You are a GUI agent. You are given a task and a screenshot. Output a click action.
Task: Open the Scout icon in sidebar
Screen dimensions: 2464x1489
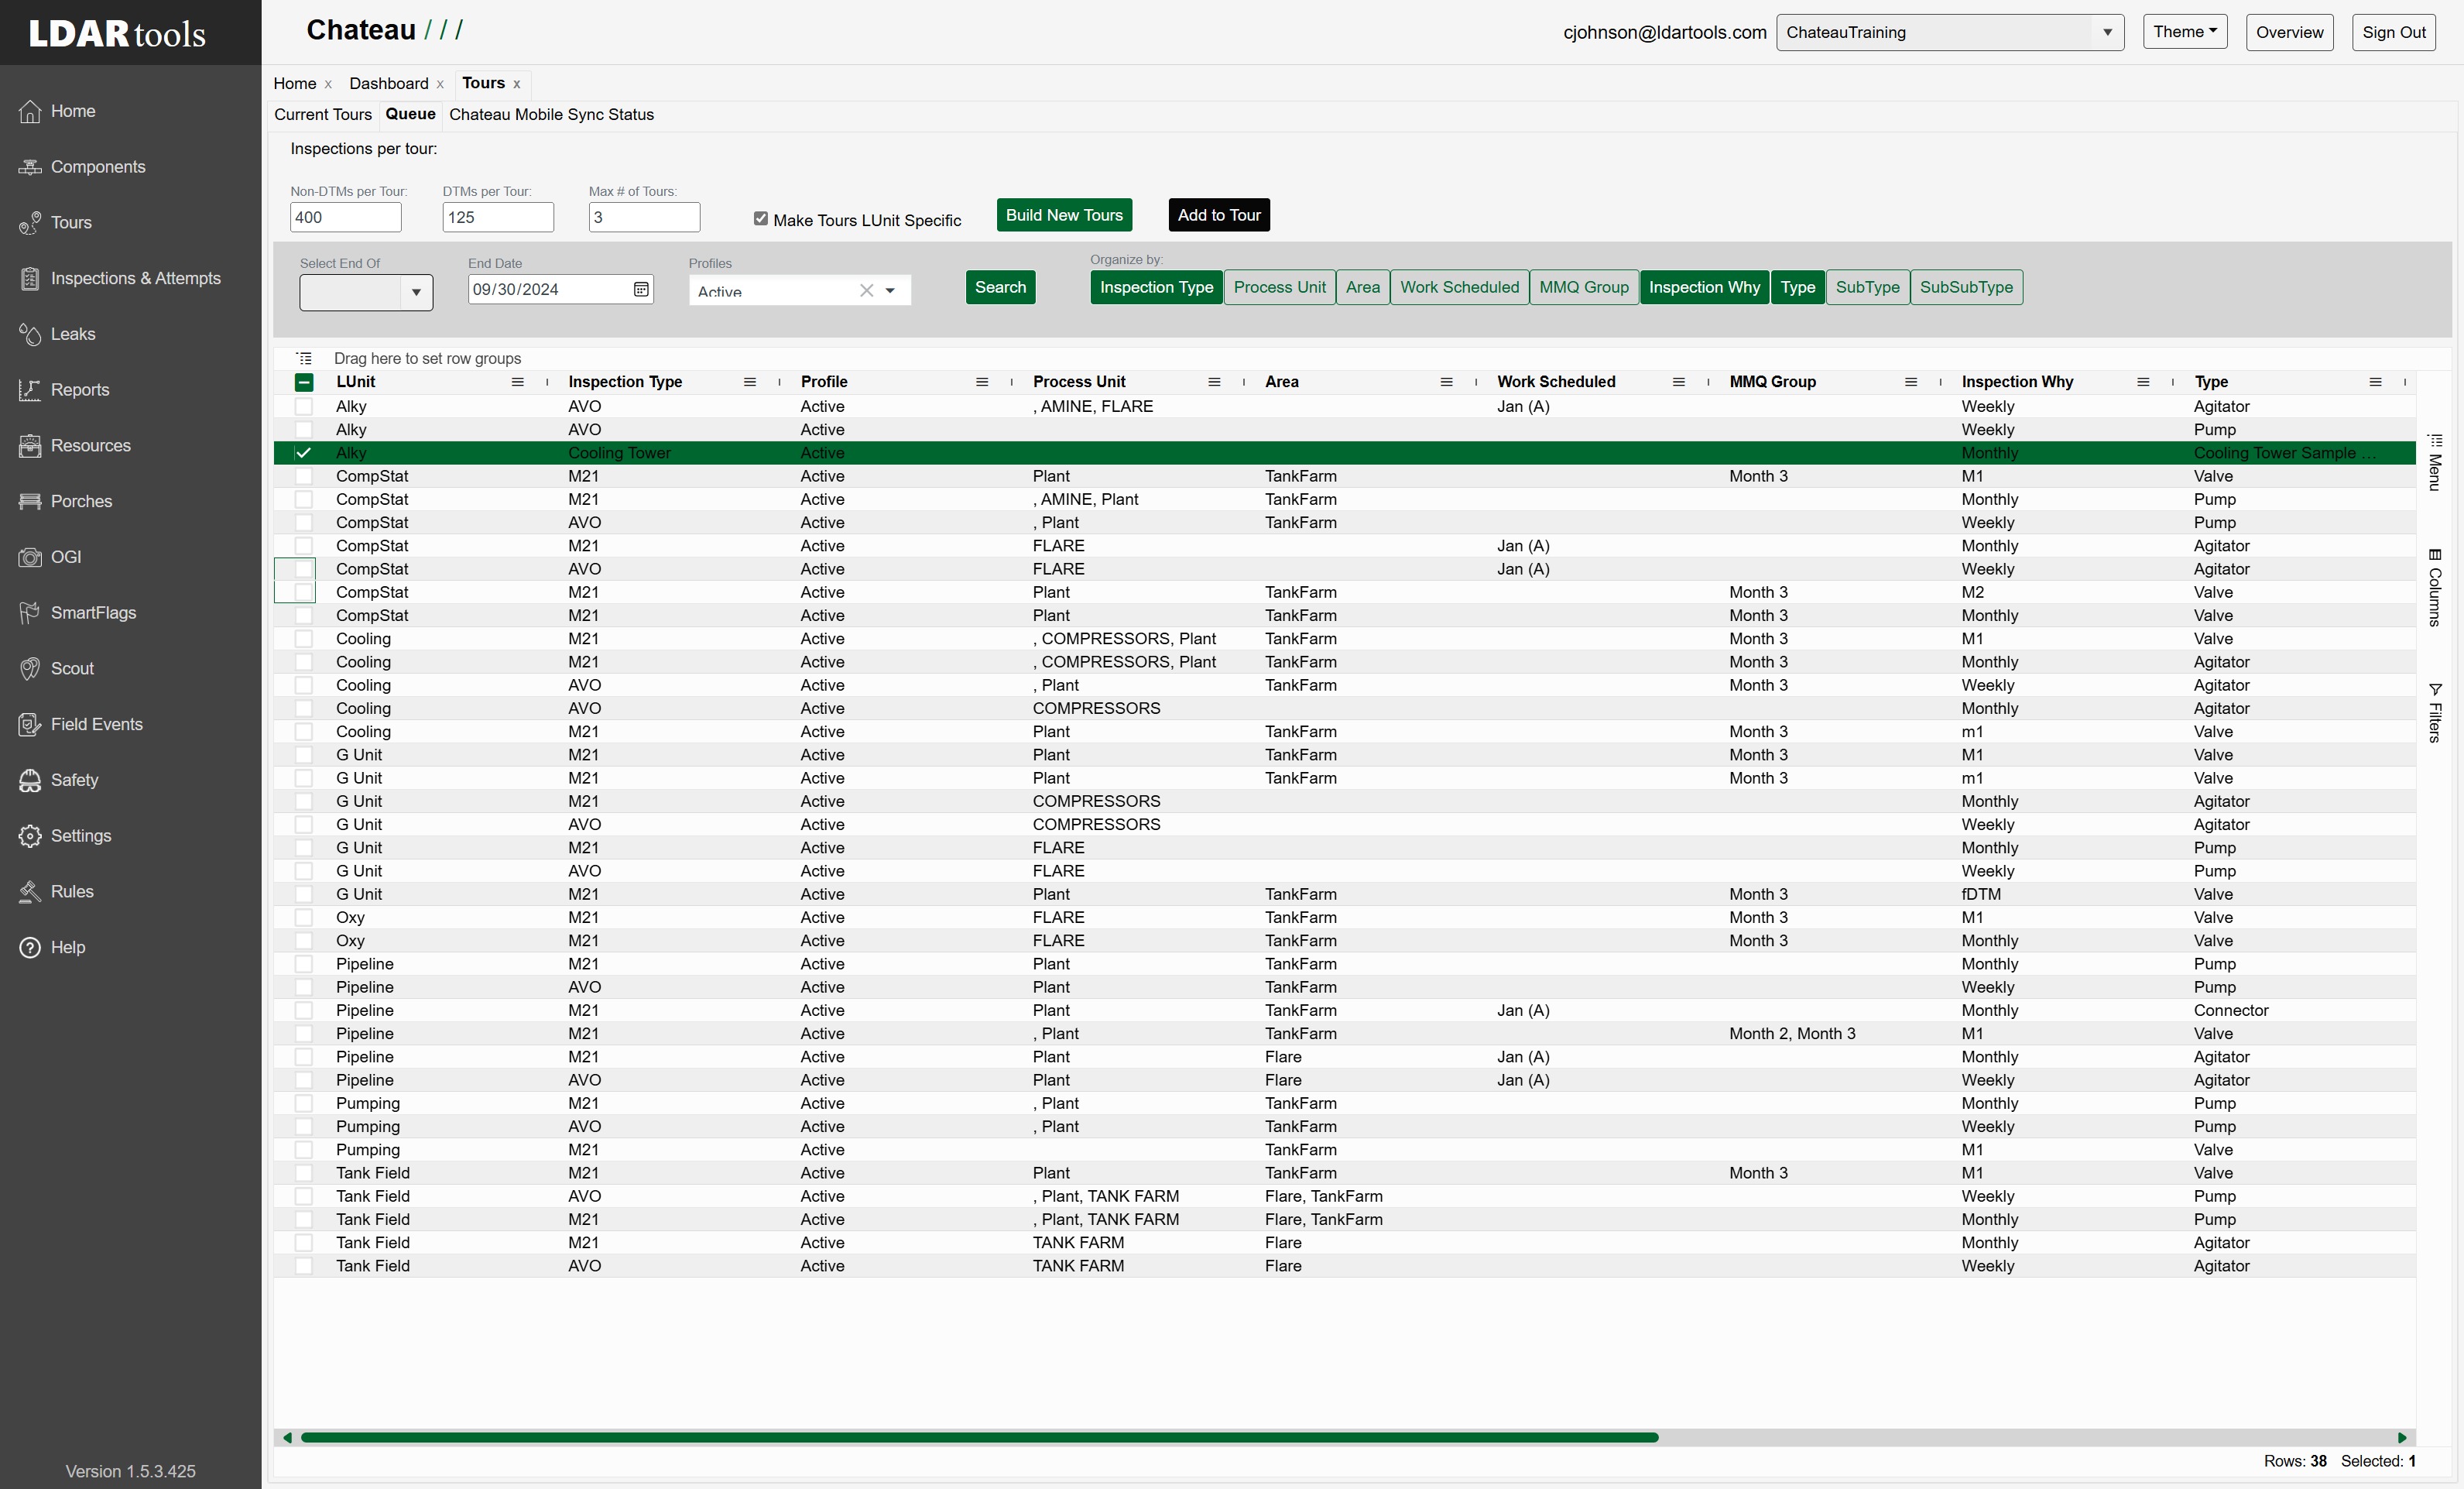(x=30, y=669)
